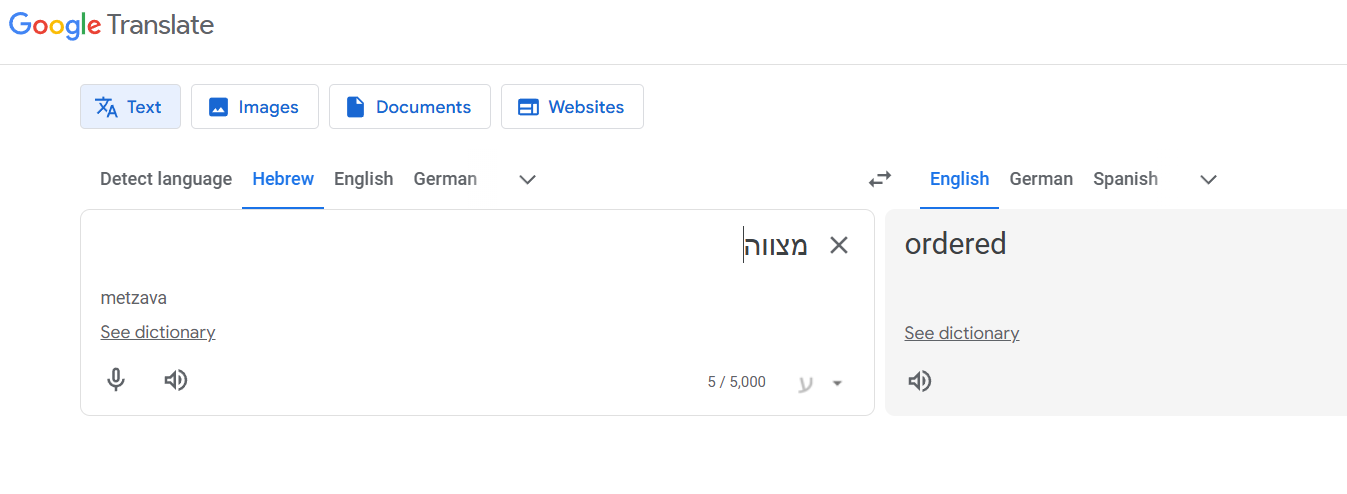Image resolution: width=1347 pixels, height=494 pixels.
Task: Click the swap languages arrows icon
Action: click(x=879, y=179)
